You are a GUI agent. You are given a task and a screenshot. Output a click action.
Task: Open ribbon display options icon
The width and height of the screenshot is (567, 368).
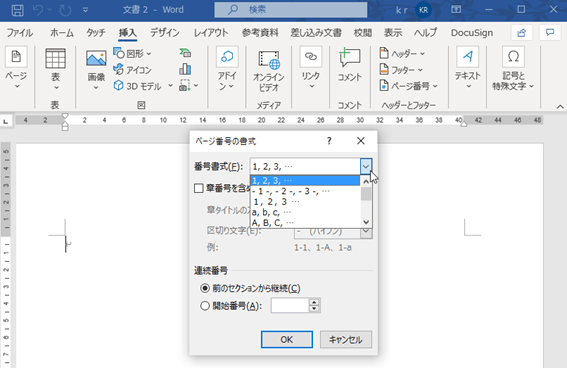456,9
